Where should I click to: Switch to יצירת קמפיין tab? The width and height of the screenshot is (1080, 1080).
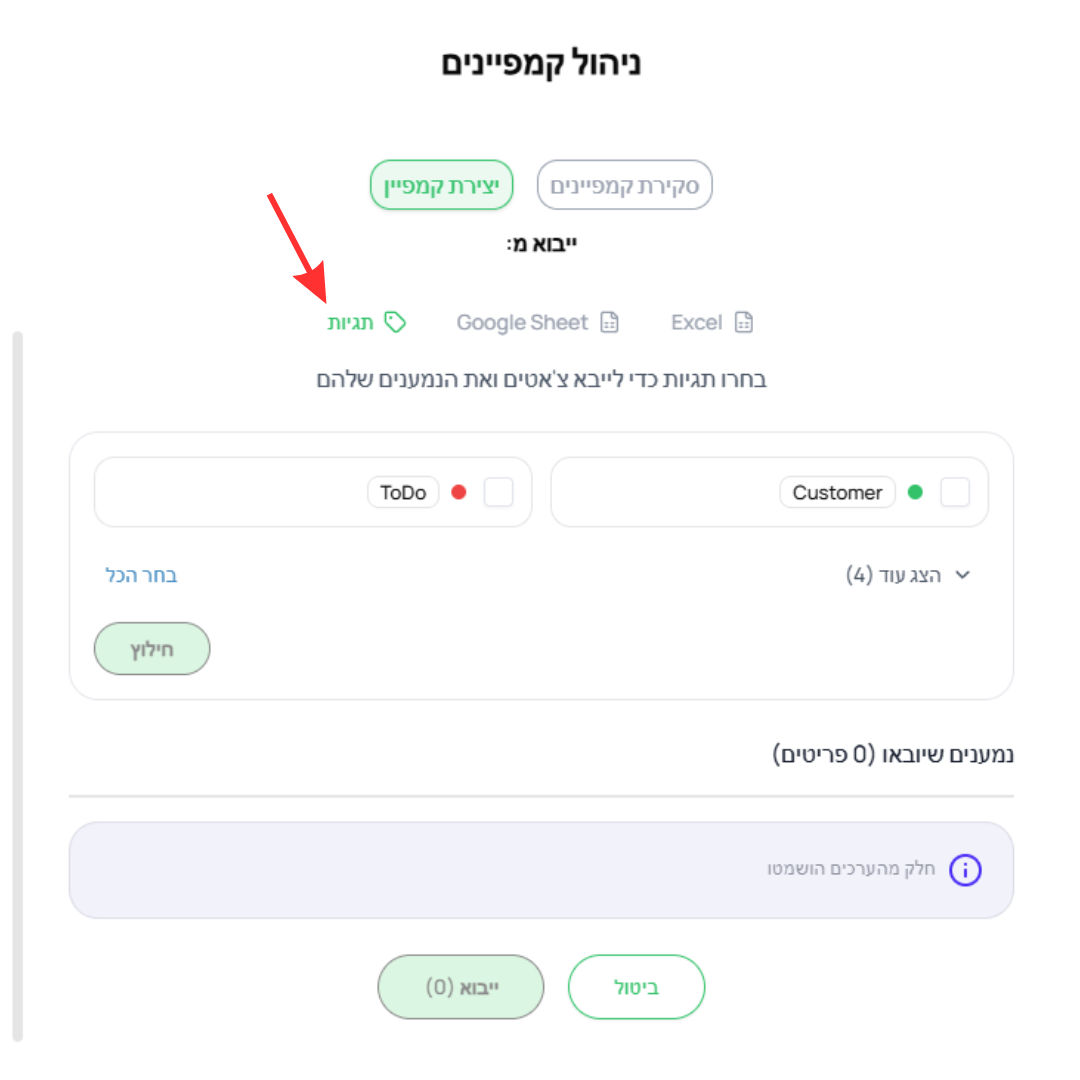click(x=442, y=185)
